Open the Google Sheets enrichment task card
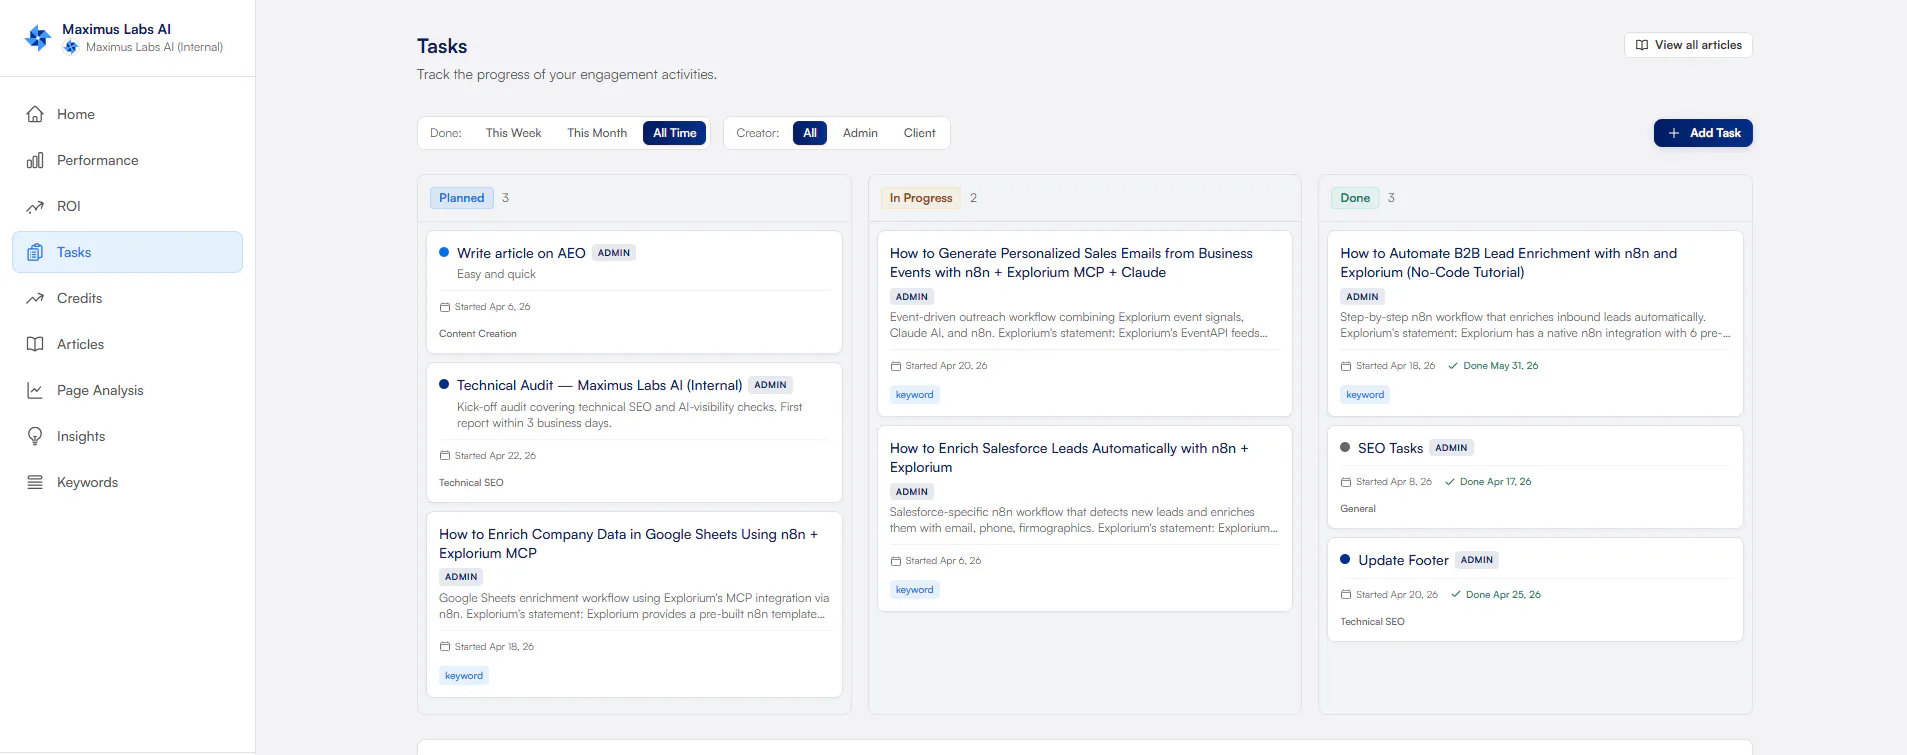 634,604
